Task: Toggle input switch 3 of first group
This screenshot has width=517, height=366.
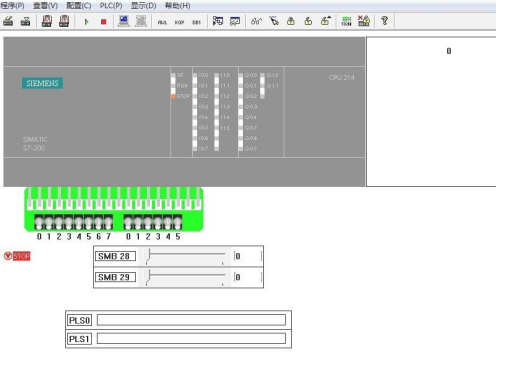Action: pyautogui.click(x=69, y=222)
